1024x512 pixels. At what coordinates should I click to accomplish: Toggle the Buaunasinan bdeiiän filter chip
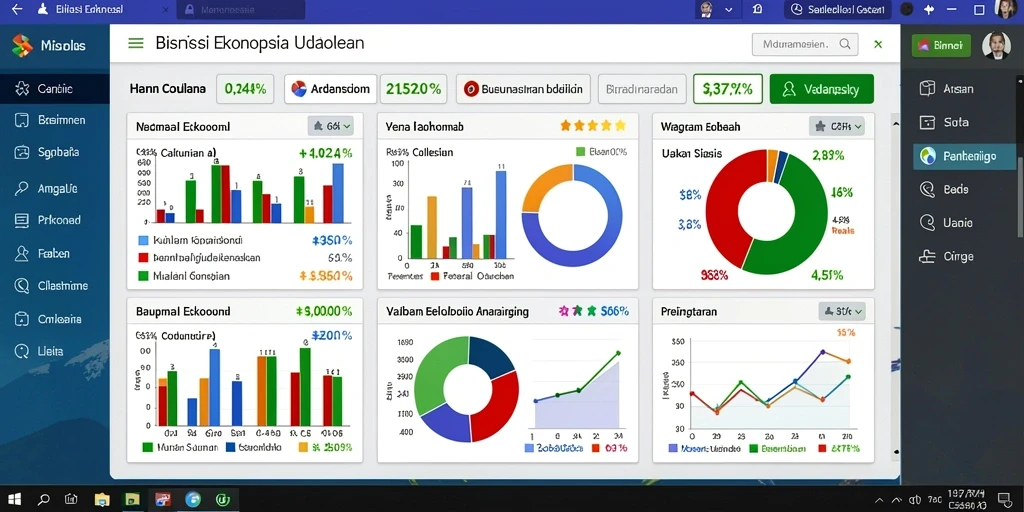coord(523,89)
